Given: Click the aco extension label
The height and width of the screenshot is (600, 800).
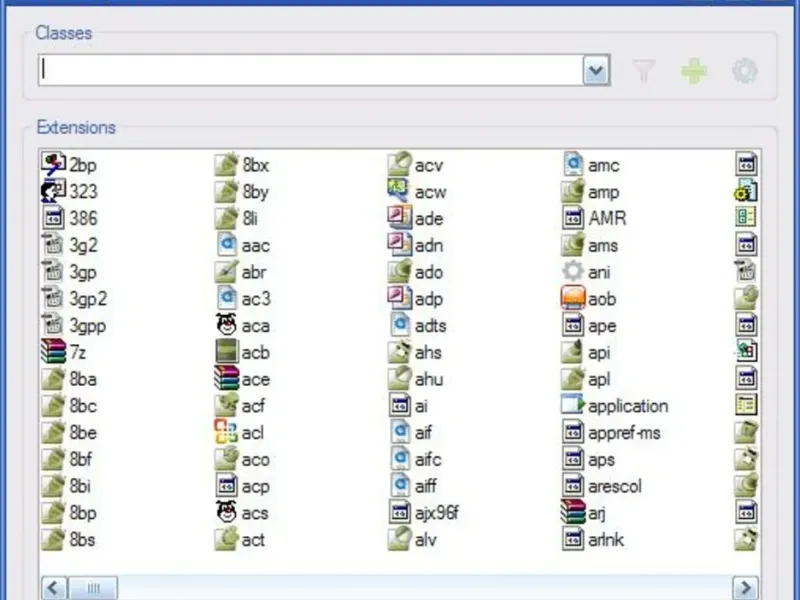Looking at the screenshot, I should [256, 460].
